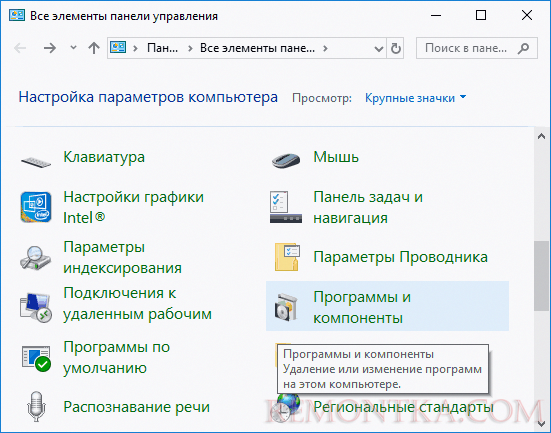Close the Control Panel window

(527, 15)
